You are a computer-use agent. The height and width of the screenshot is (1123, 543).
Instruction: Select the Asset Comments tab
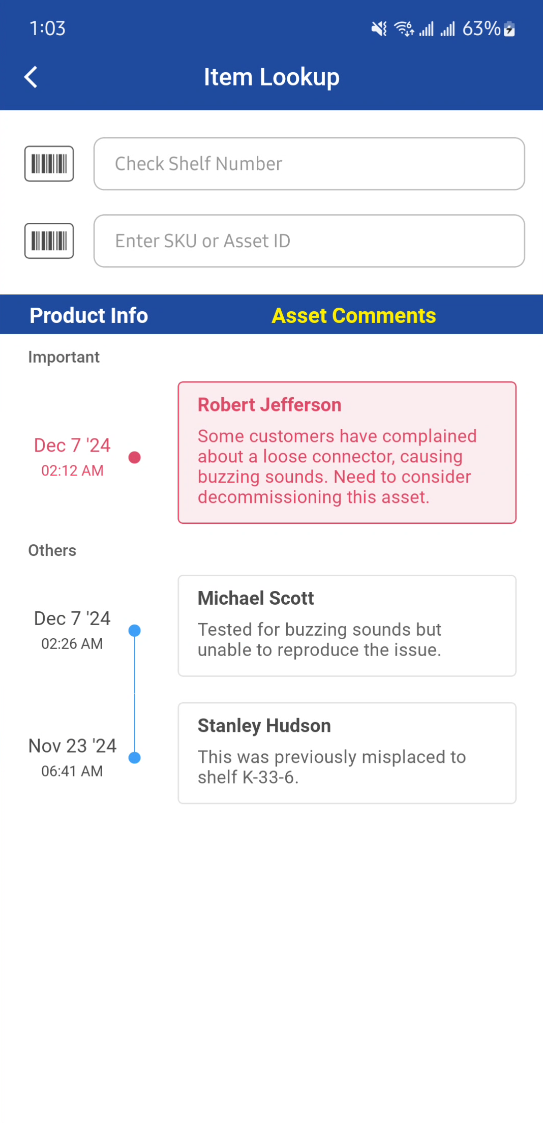click(354, 315)
